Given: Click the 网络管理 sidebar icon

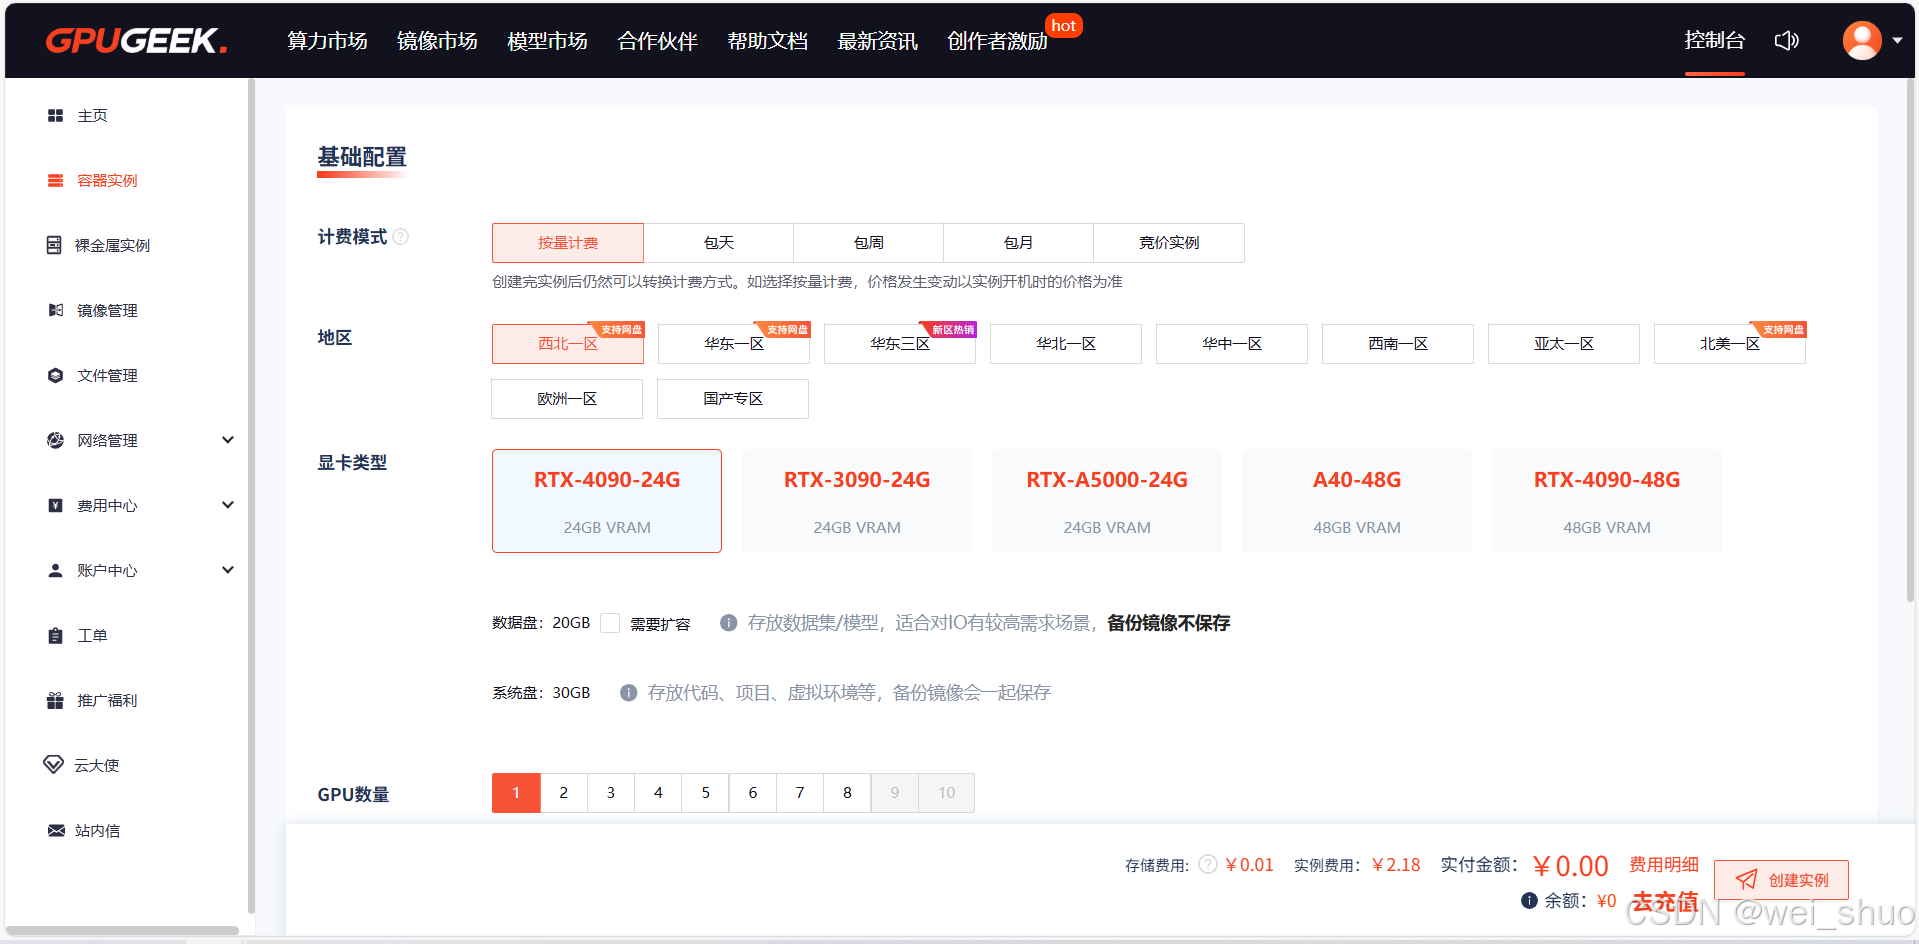Looking at the screenshot, I should 56,441.
